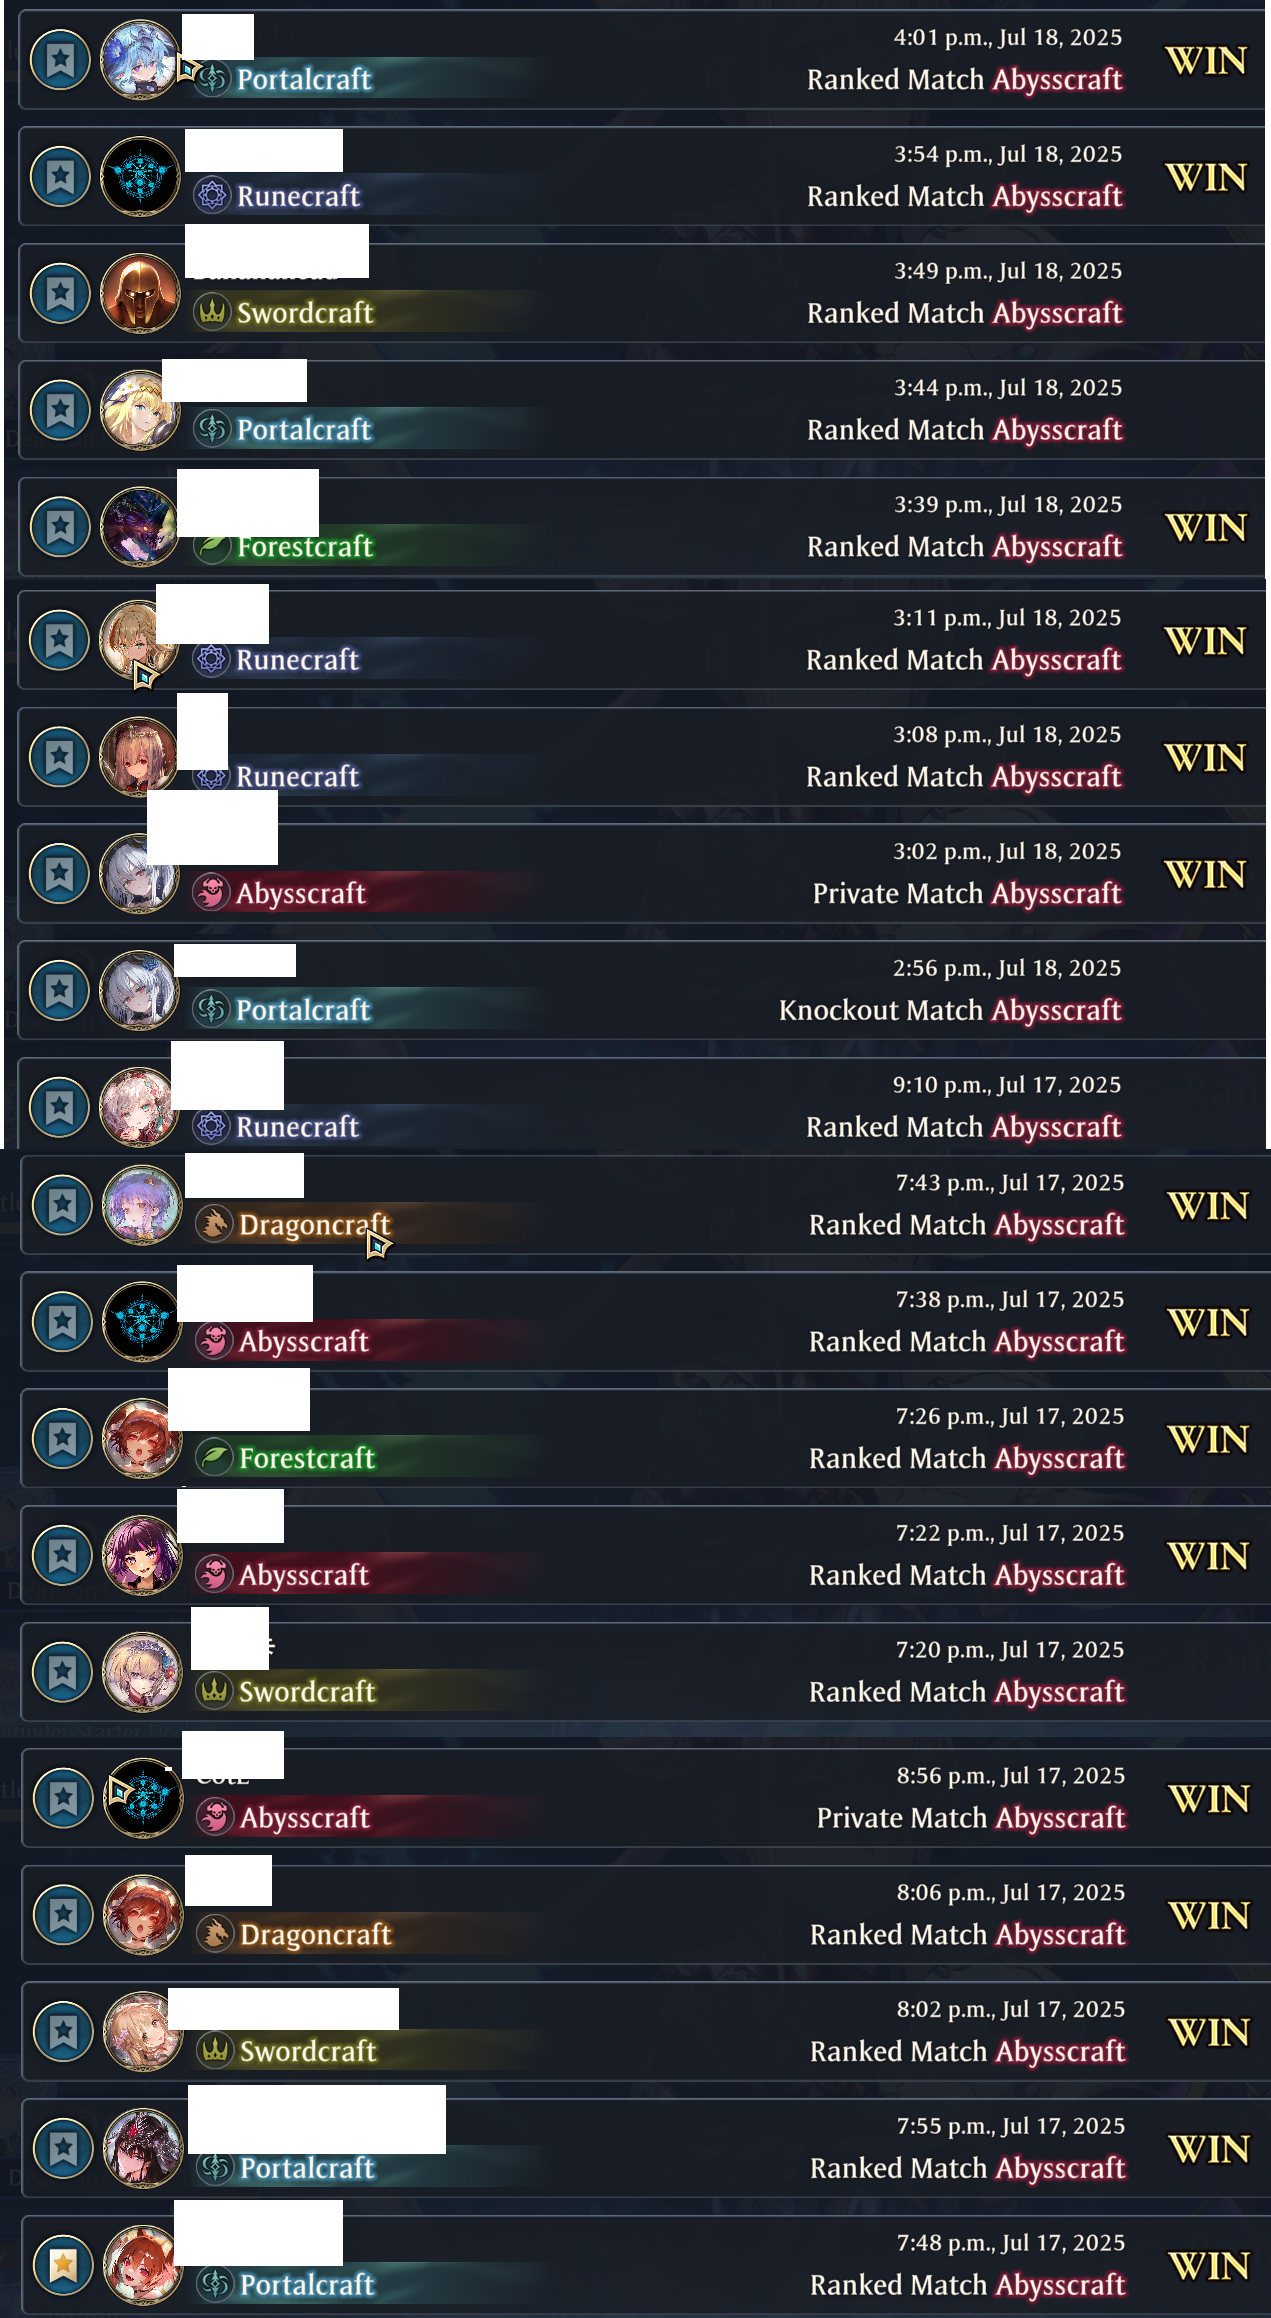
Task: Toggle favorite star on the 3:02 p.m. Private Match
Action: click(59, 874)
